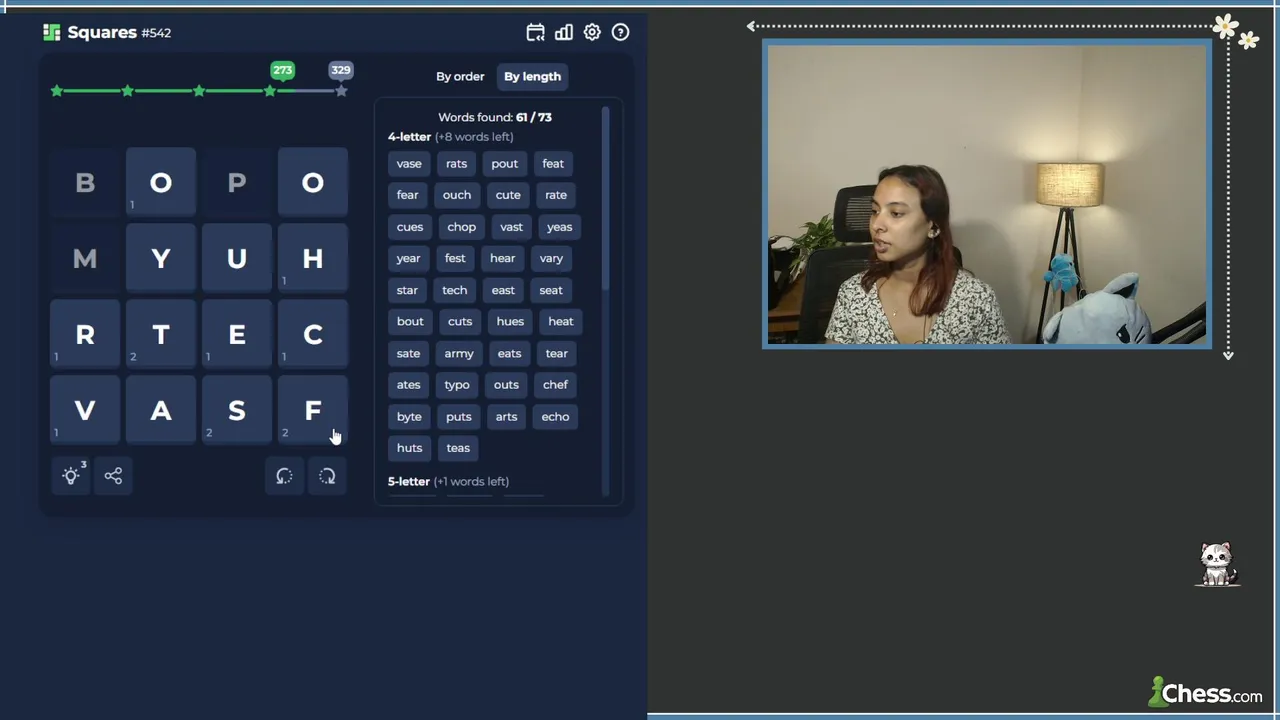1280x720 pixels.
Task: Select the letter tile R
Action: coord(85,335)
